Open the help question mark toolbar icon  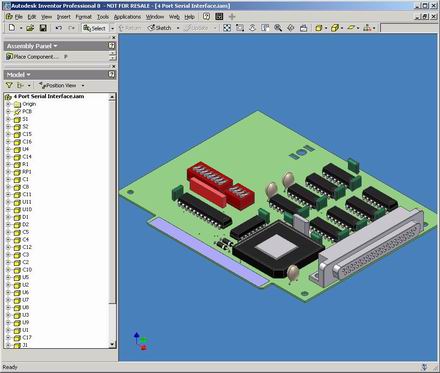click(x=206, y=16)
